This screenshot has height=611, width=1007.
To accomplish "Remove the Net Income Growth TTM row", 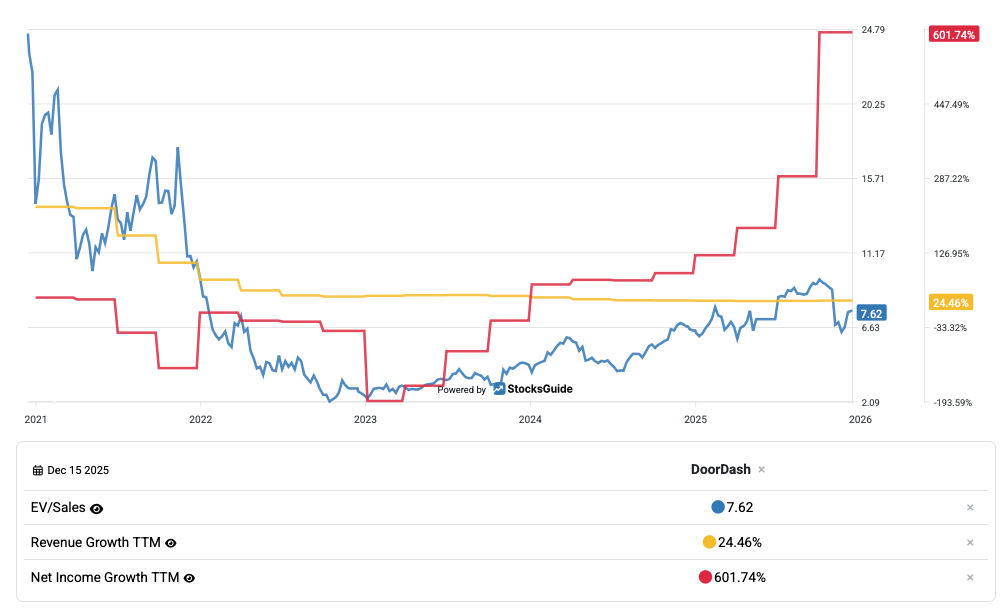I will [x=969, y=577].
